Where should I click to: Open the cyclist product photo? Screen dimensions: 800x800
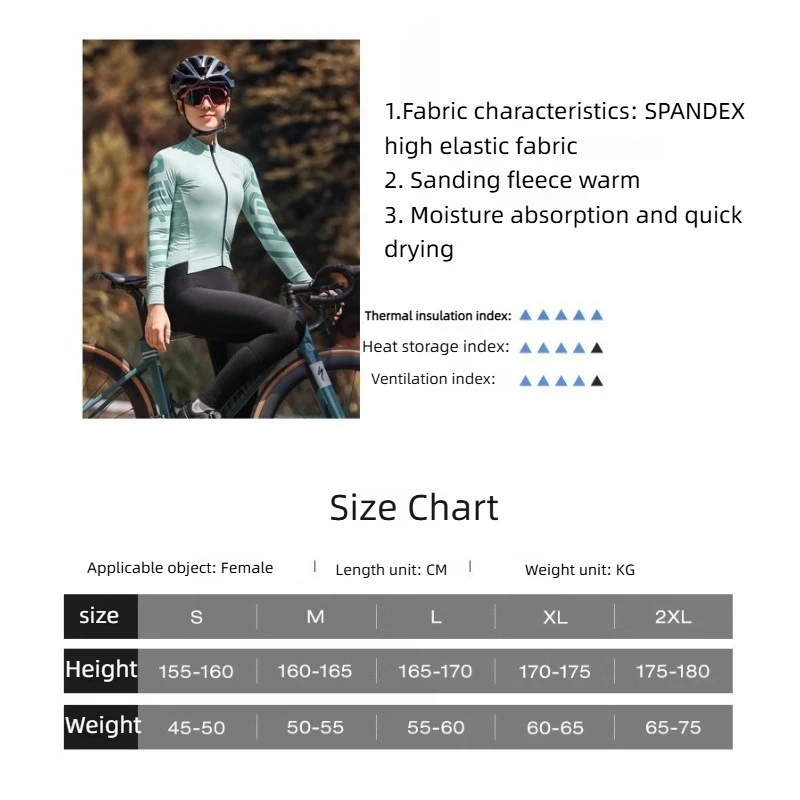coord(221,229)
